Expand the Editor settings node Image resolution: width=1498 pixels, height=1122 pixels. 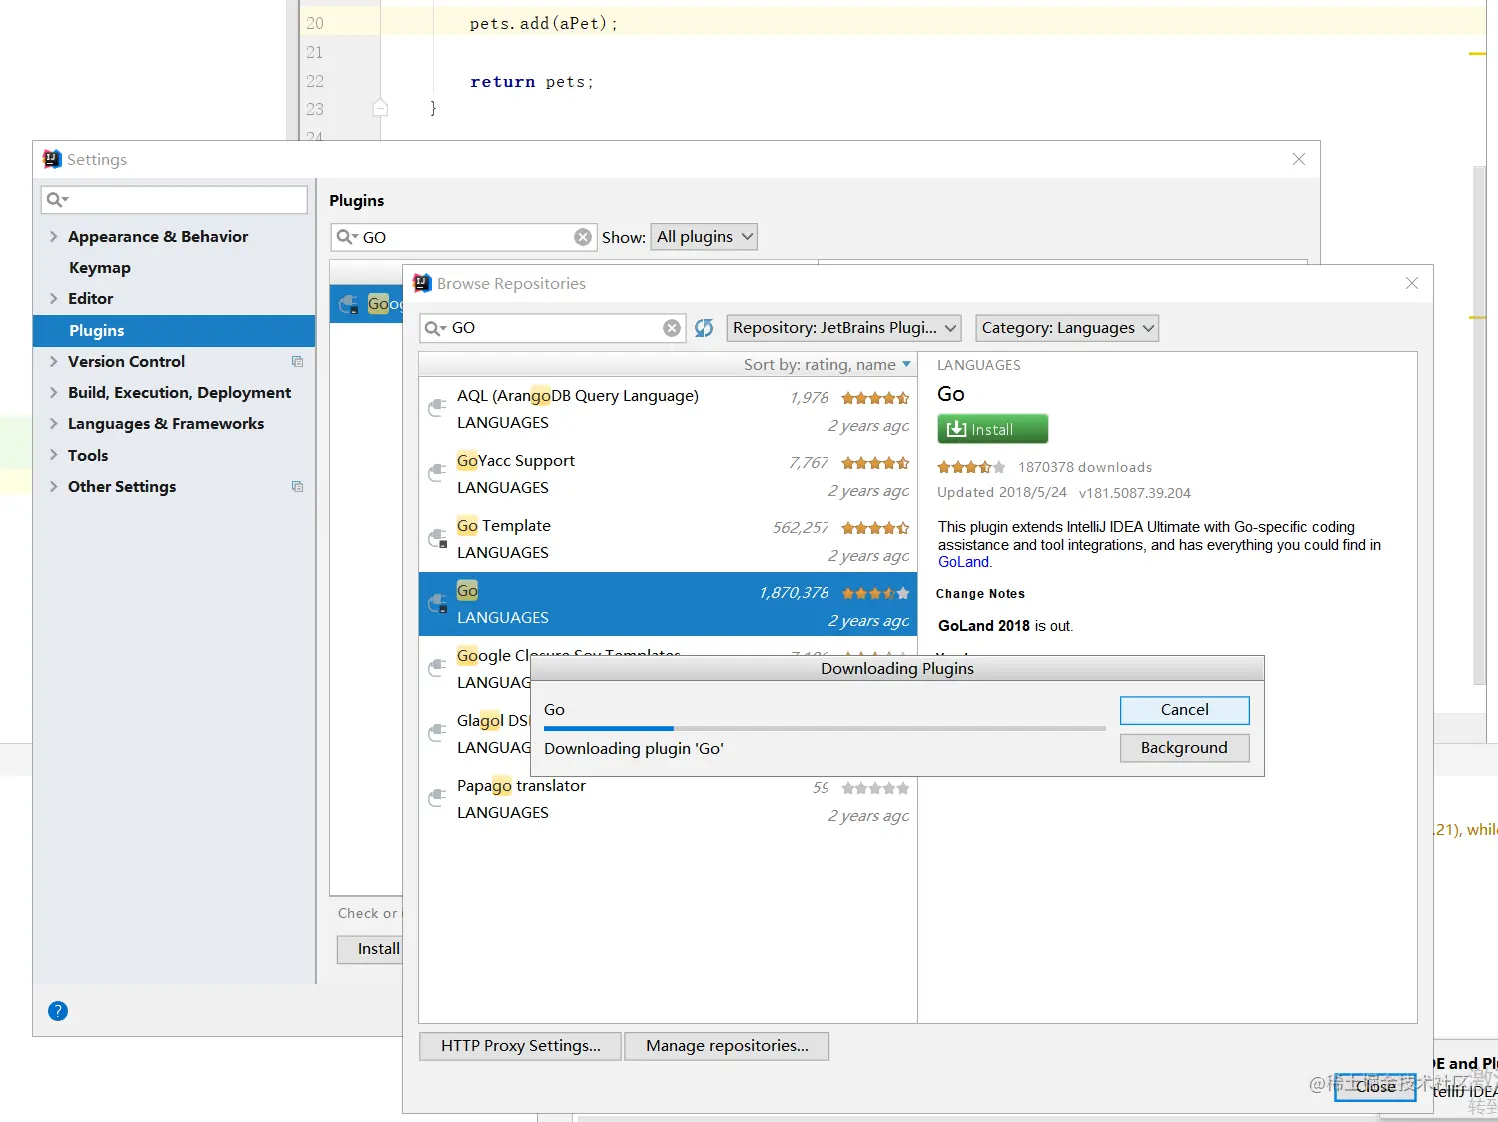click(x=53, y=299)
